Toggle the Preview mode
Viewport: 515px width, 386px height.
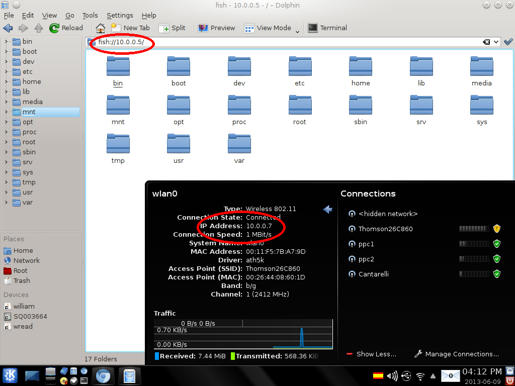(217, 28)
